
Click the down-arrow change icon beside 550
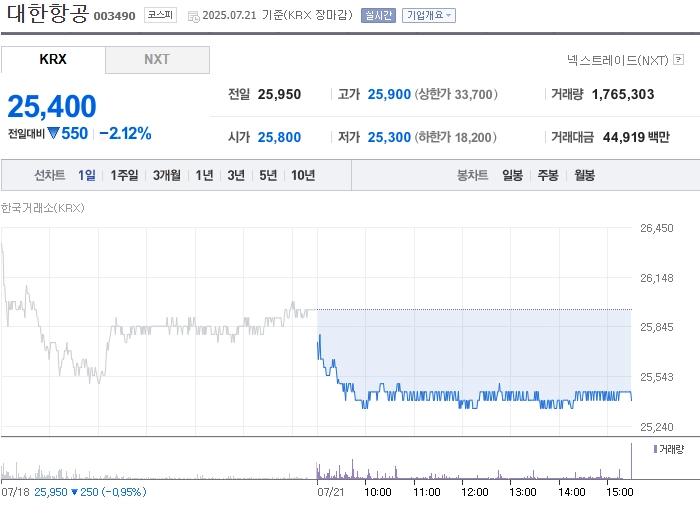53,133
